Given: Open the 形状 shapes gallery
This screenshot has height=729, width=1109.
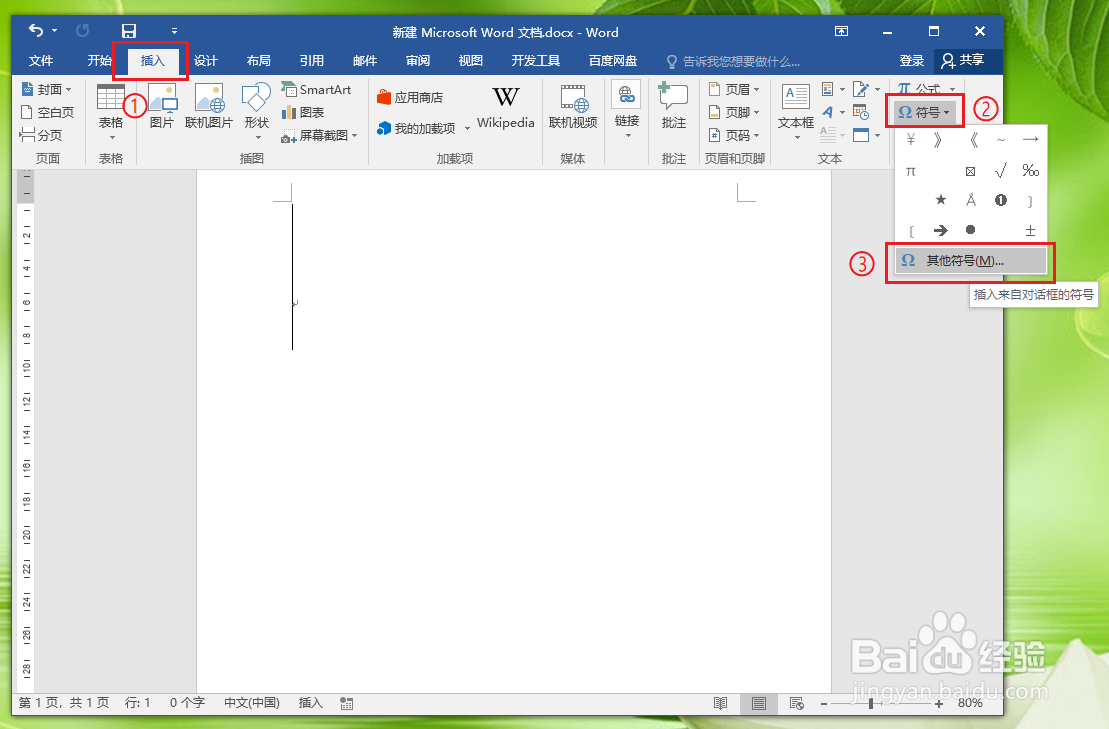Looking at the screenshot, I should 256,111.
